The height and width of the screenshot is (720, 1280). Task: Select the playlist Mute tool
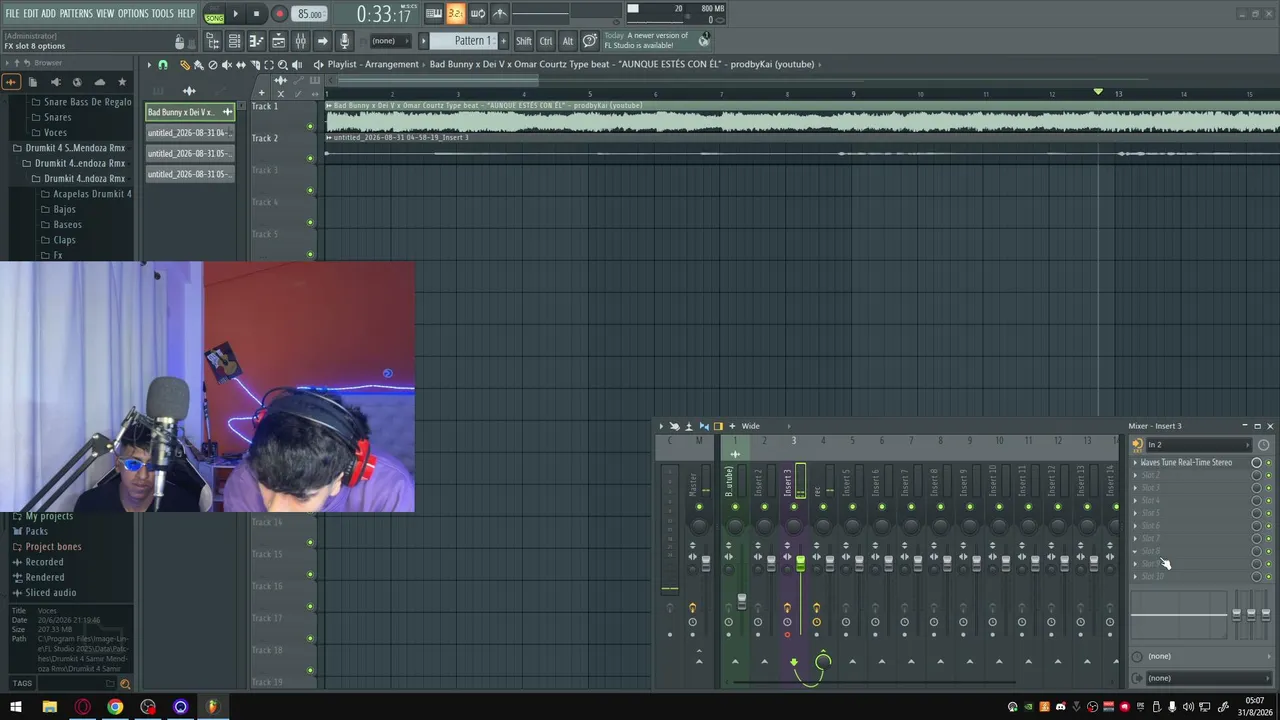click(x=226, y=65)
